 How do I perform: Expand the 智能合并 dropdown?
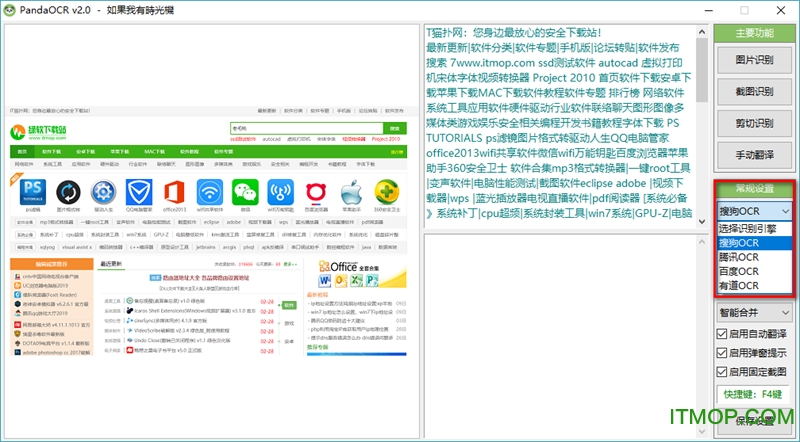click(x=754, y=312)
